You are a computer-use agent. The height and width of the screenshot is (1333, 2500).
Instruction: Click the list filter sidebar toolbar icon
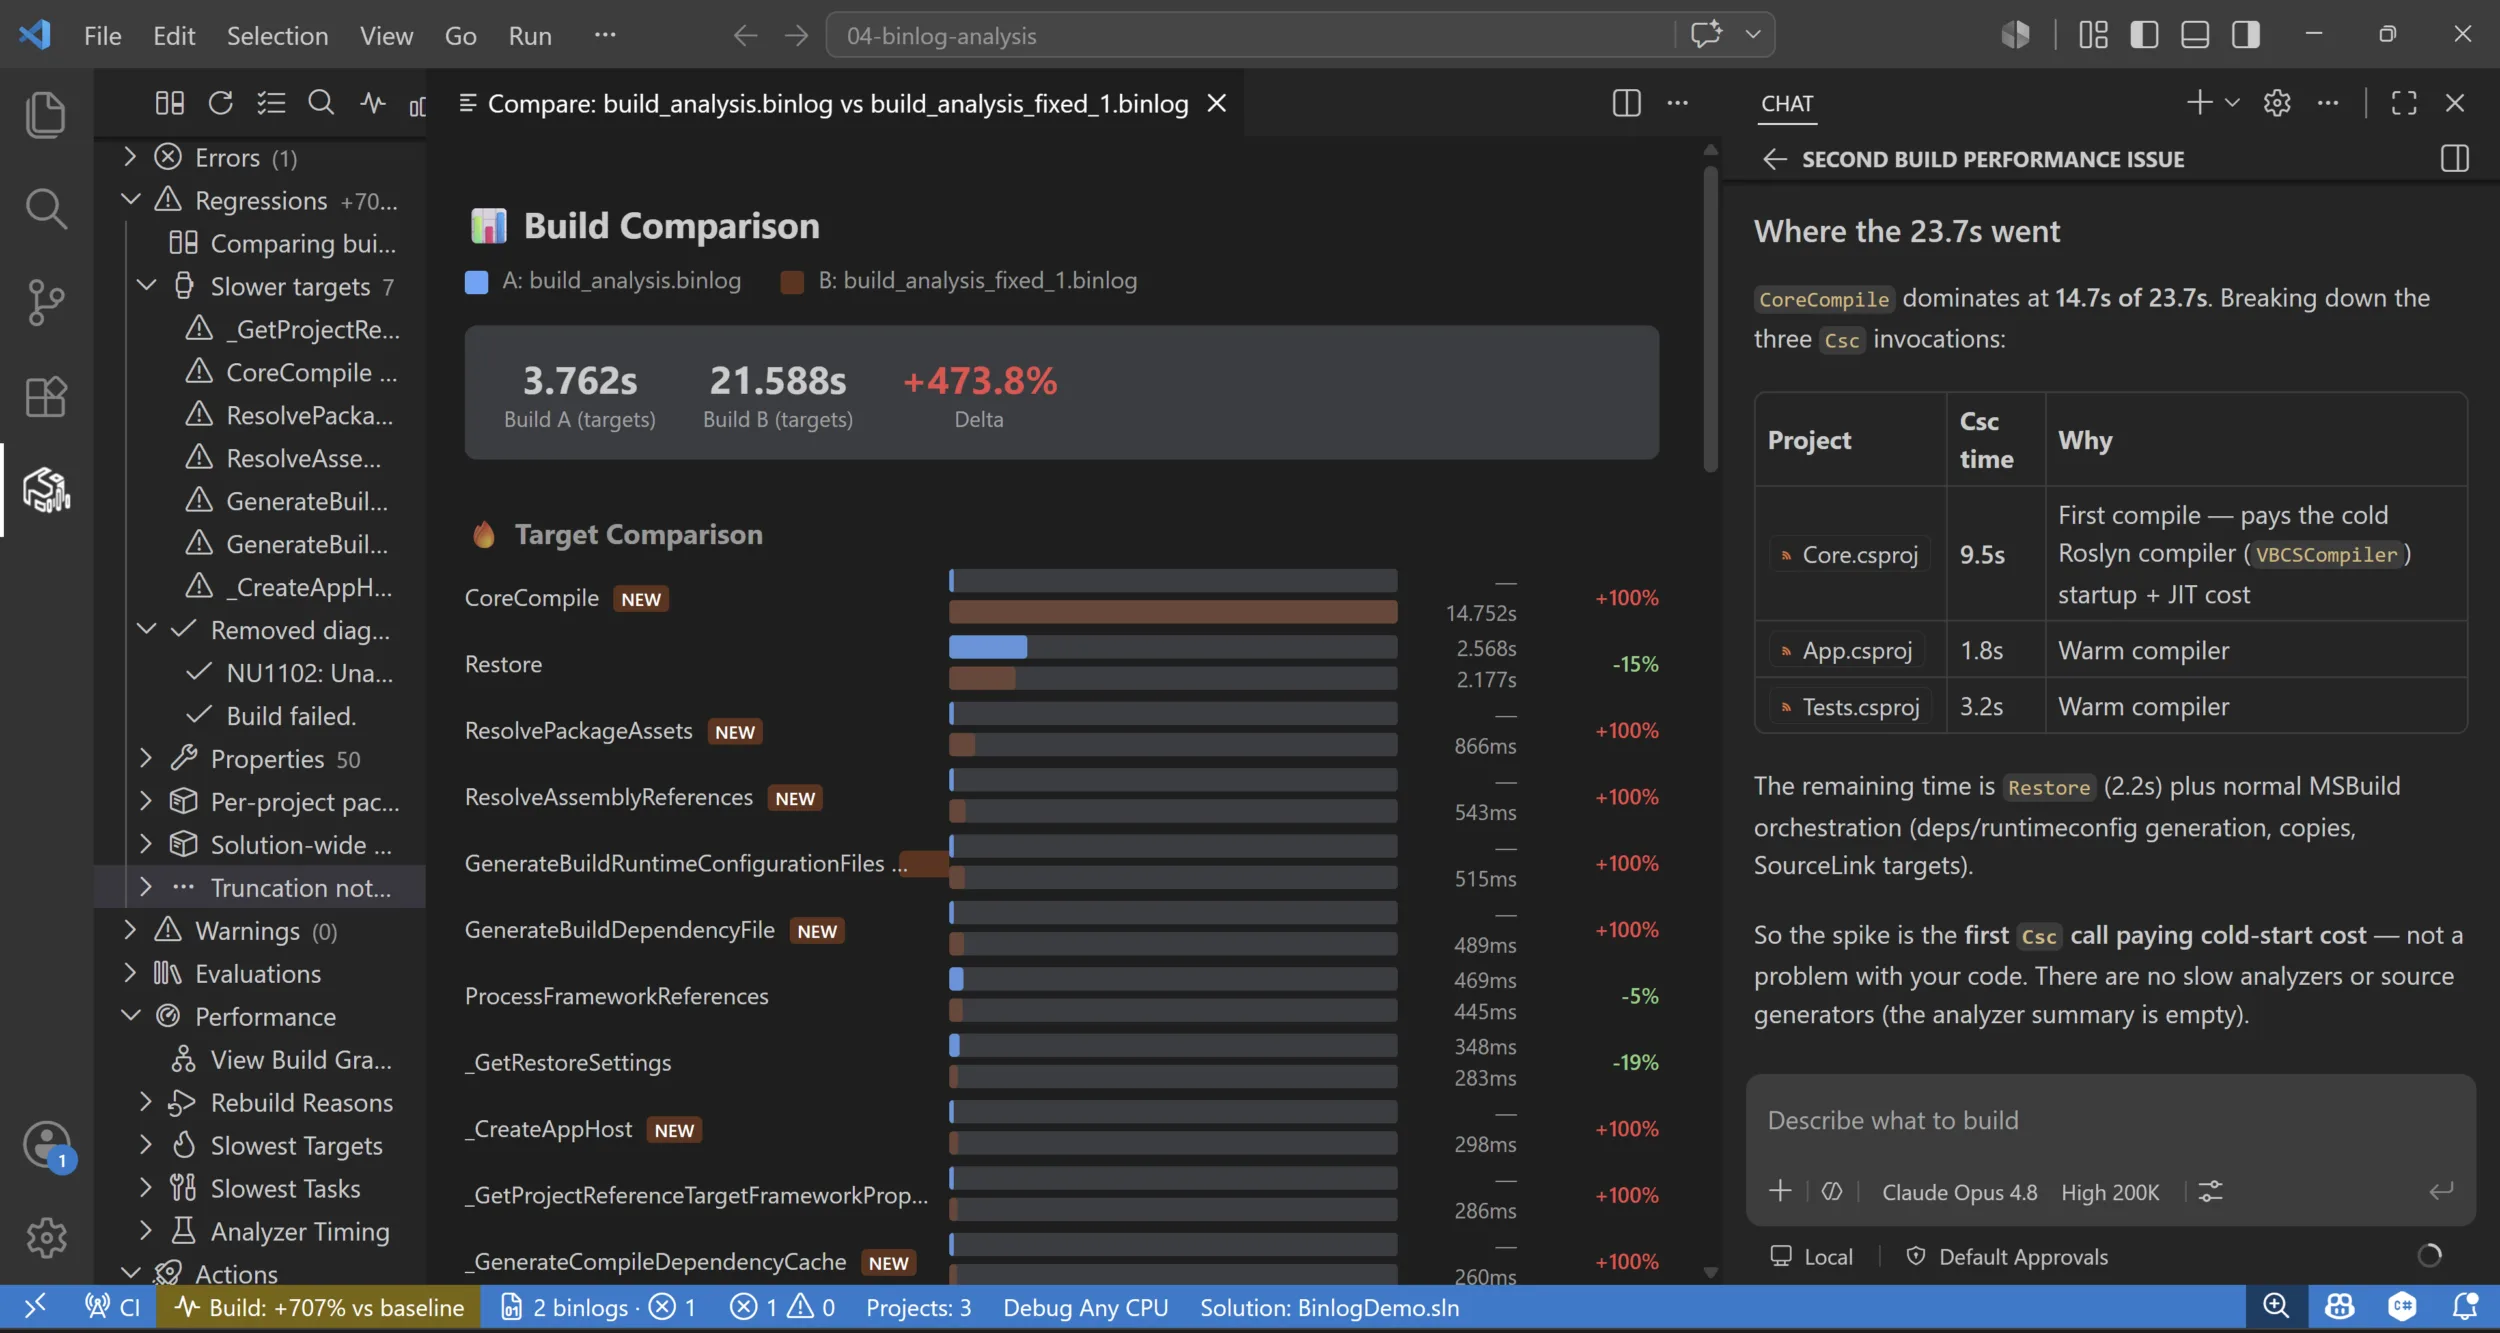pyautogui.click(x=271, y=103)
